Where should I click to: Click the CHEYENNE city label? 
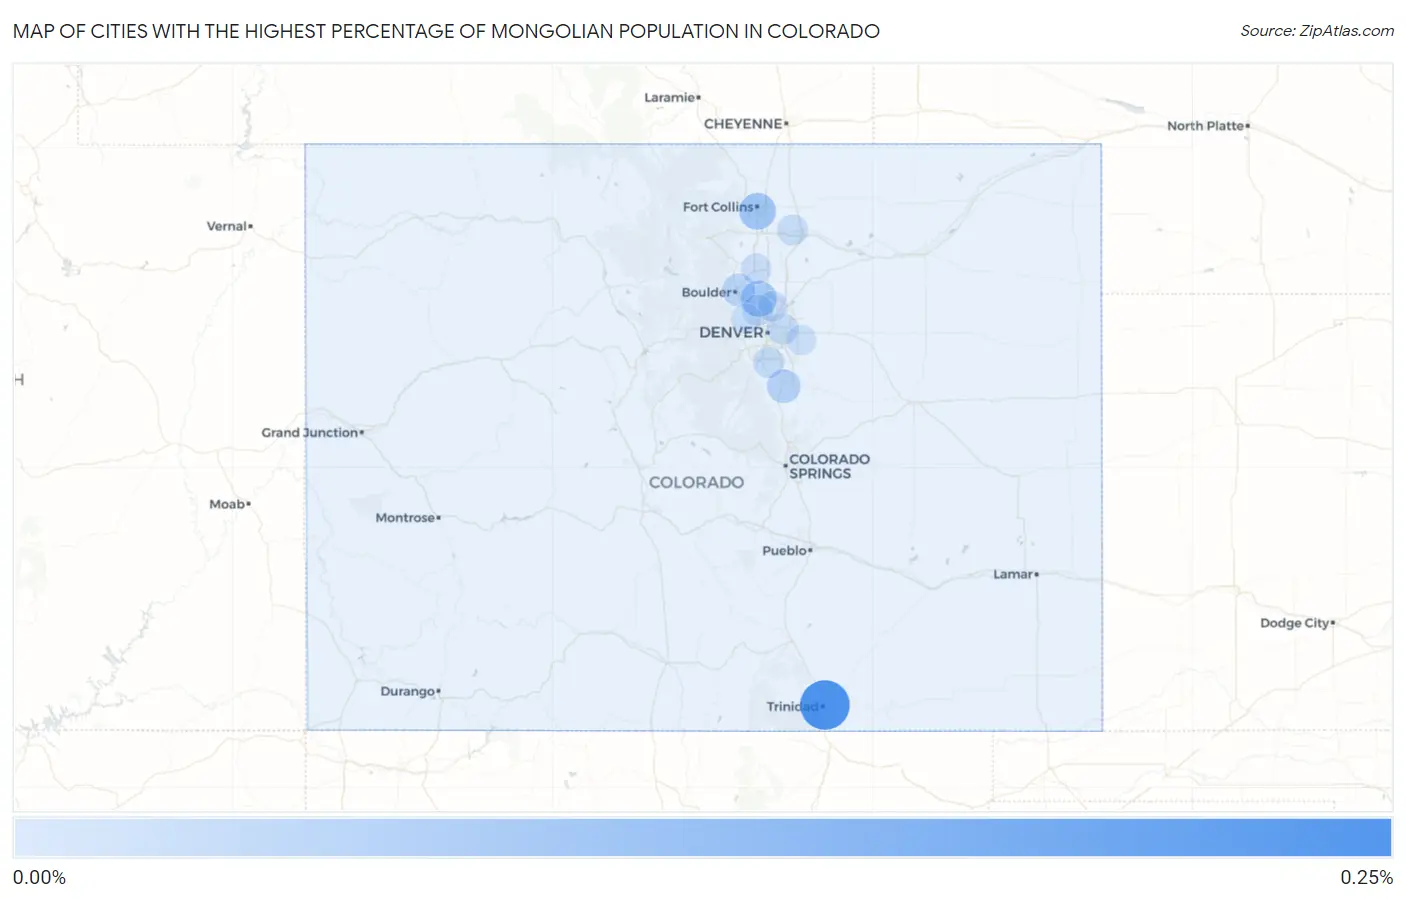pyautogui.click(x=743, y=124)
